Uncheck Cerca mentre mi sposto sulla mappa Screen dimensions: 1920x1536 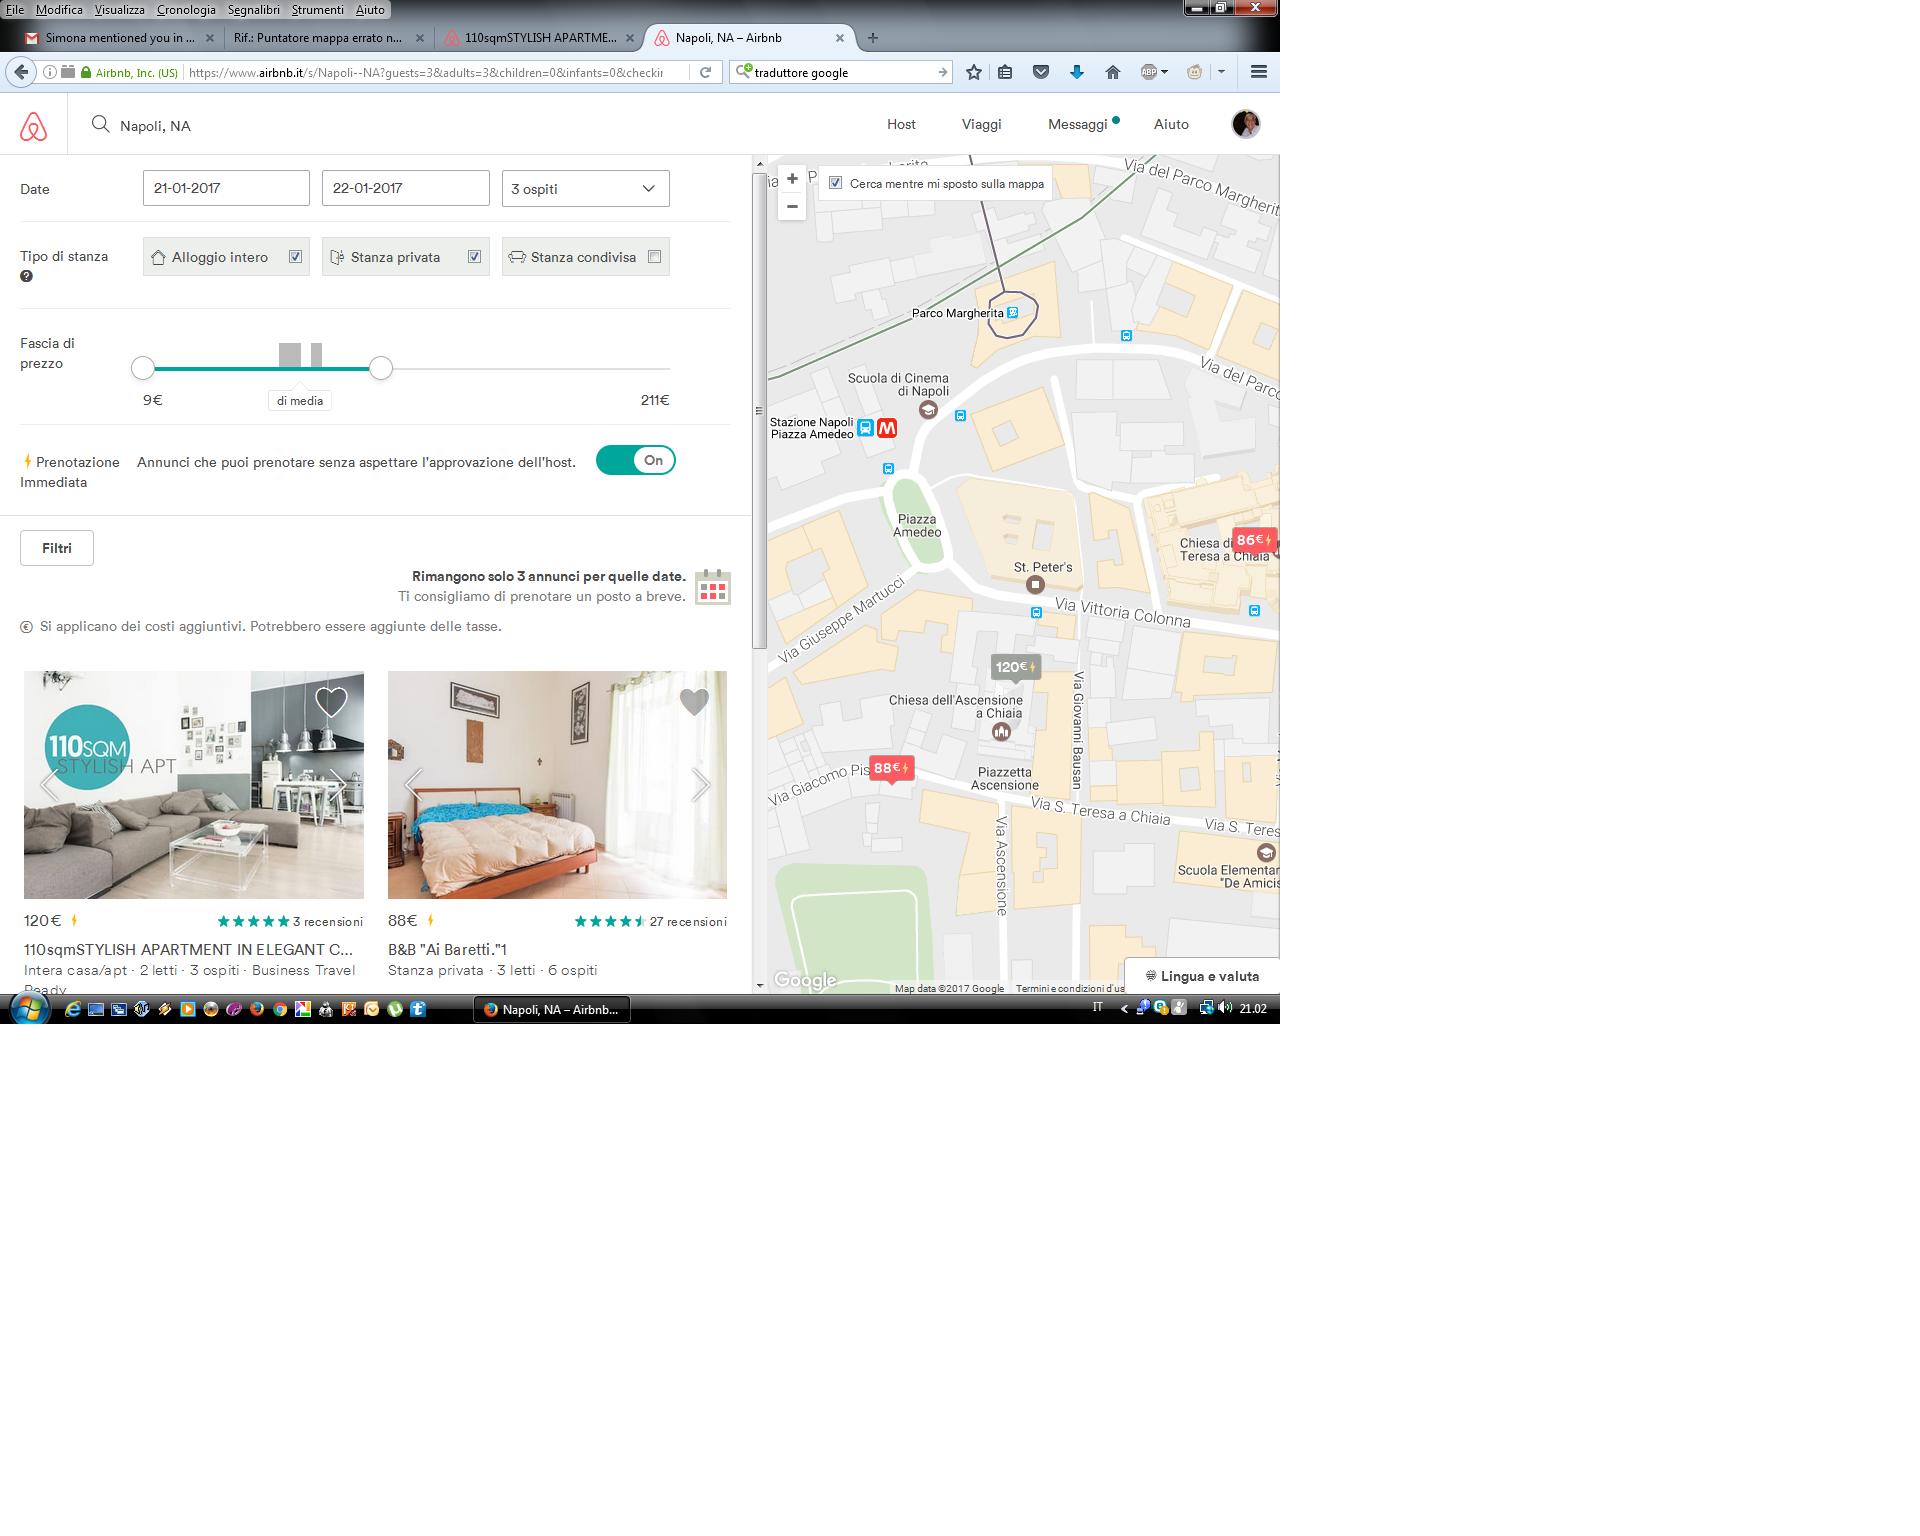(x=836, y=184)
